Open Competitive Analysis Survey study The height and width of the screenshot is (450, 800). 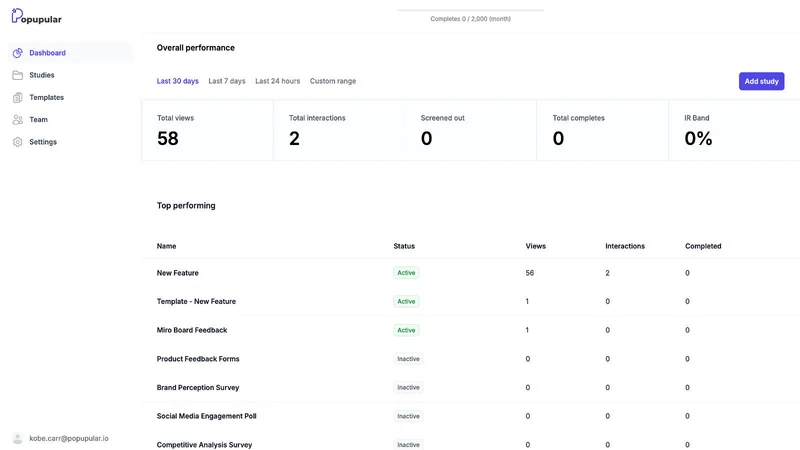tap(204, 445)
